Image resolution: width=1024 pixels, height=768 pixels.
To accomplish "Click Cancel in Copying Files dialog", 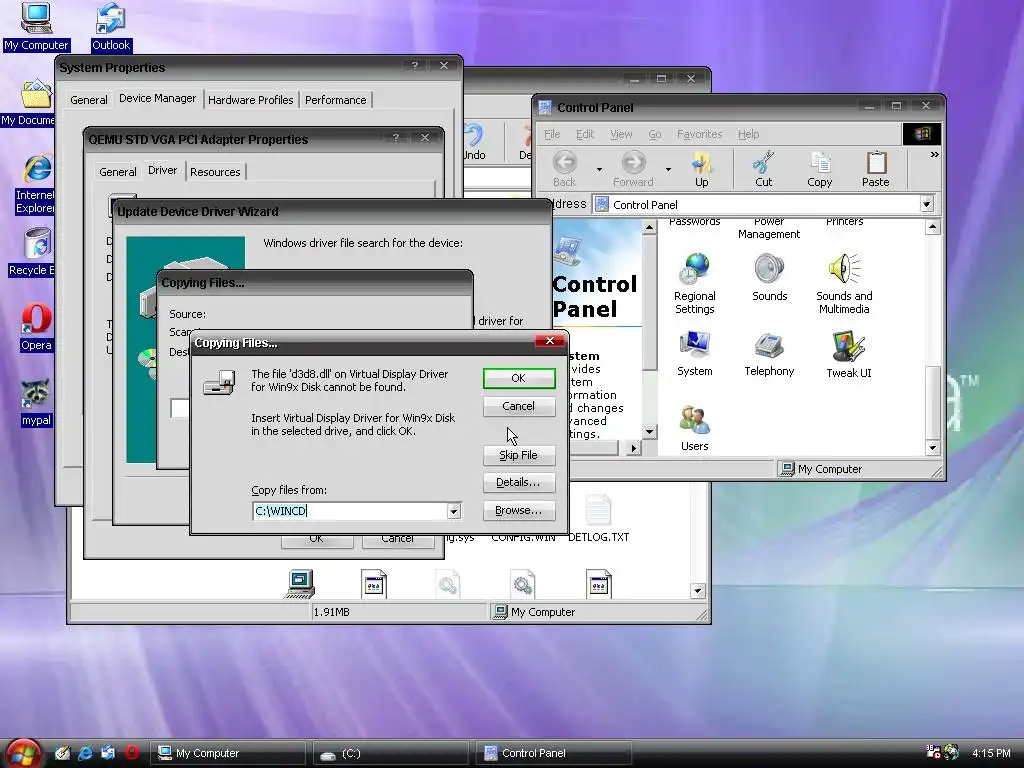I will [519, 406].
